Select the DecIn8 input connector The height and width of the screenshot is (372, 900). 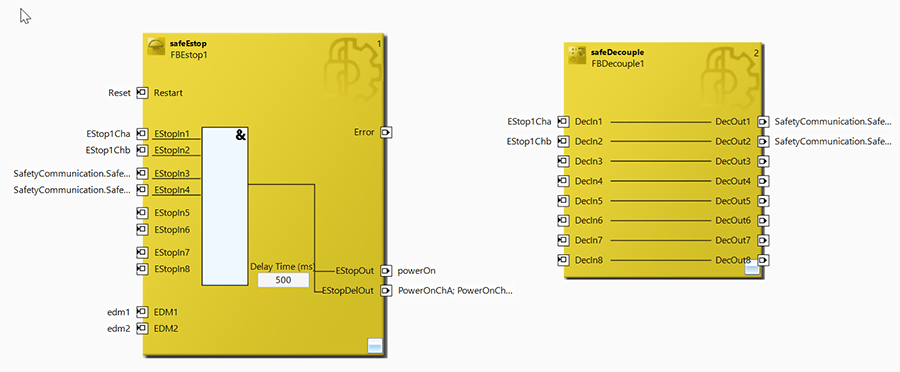click(563, 260)
